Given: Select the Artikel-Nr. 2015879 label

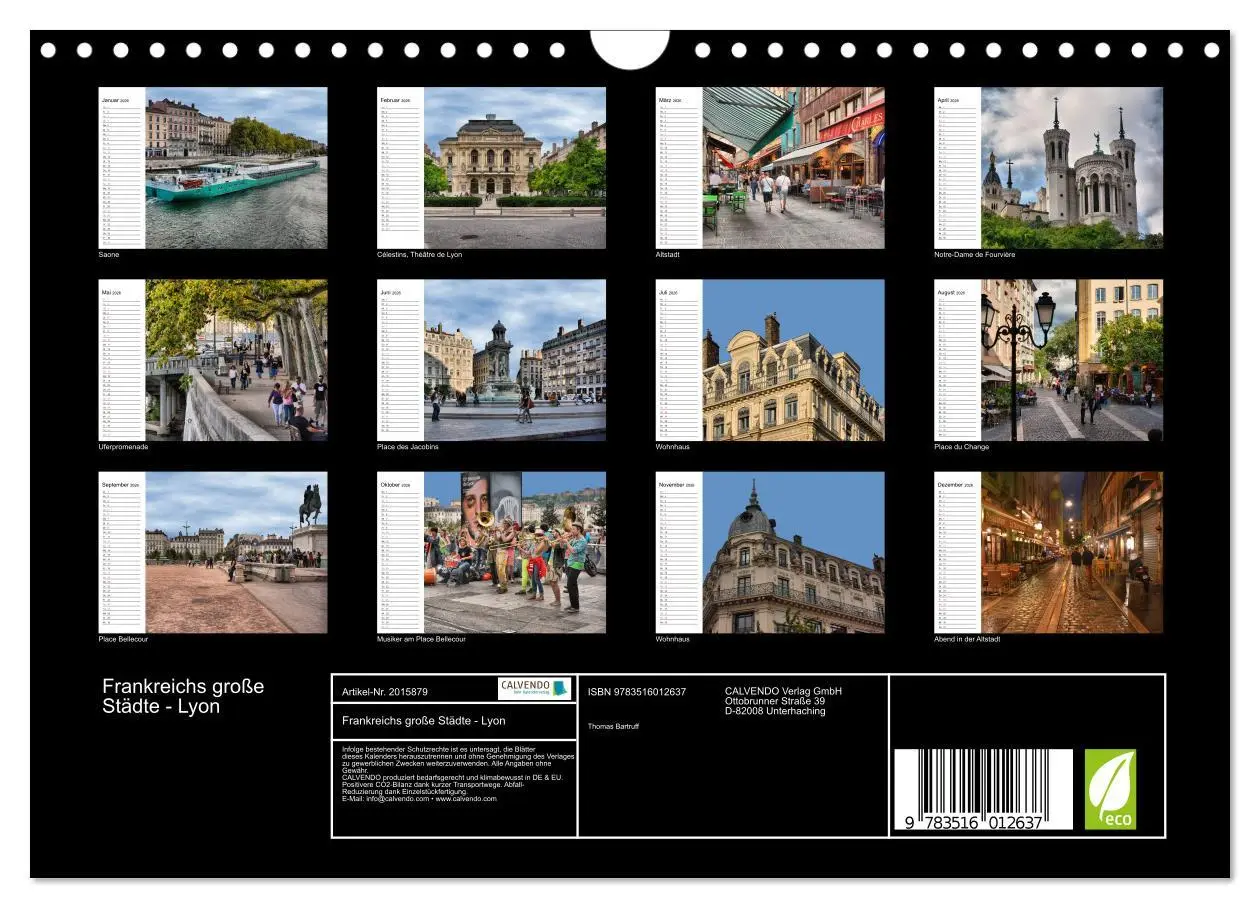Looking at the screenshot, I should [383, 692].
